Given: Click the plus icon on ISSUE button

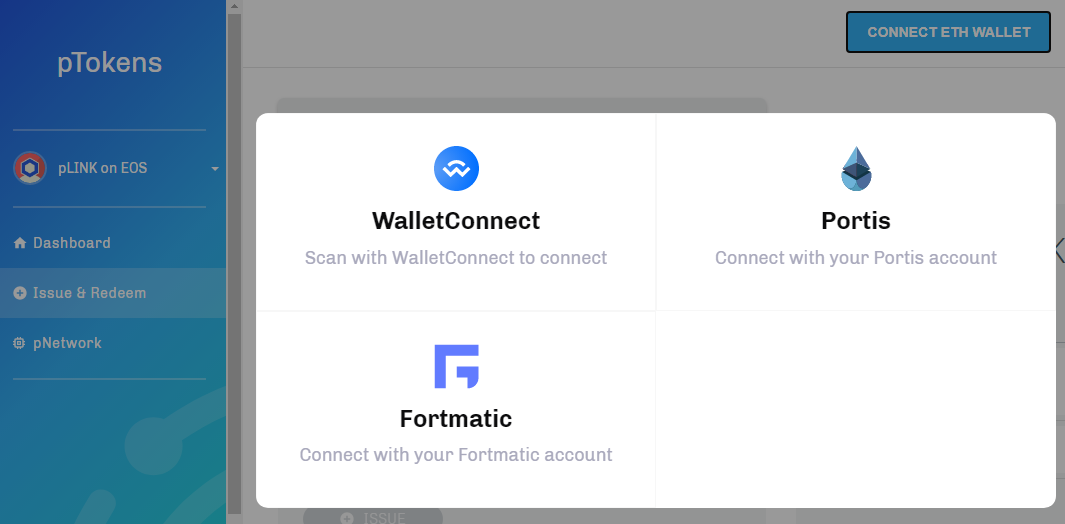Looking at the screenshot, I should (347, 519).
